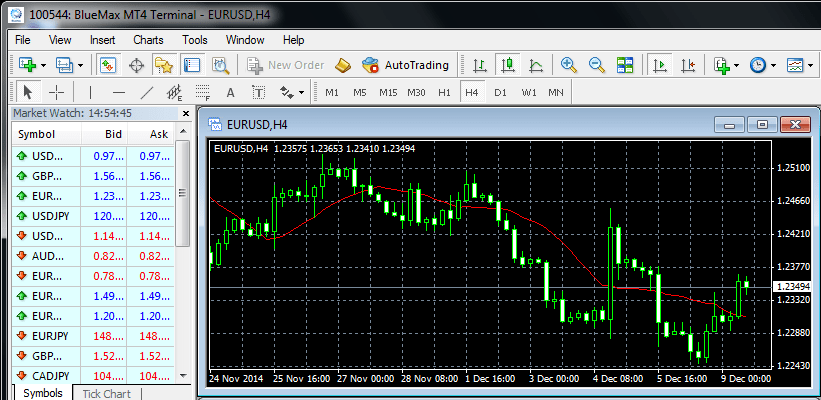Switch chart to Bar Chart
This screenshot has height=400, width=821.
(x=480, y=65)
